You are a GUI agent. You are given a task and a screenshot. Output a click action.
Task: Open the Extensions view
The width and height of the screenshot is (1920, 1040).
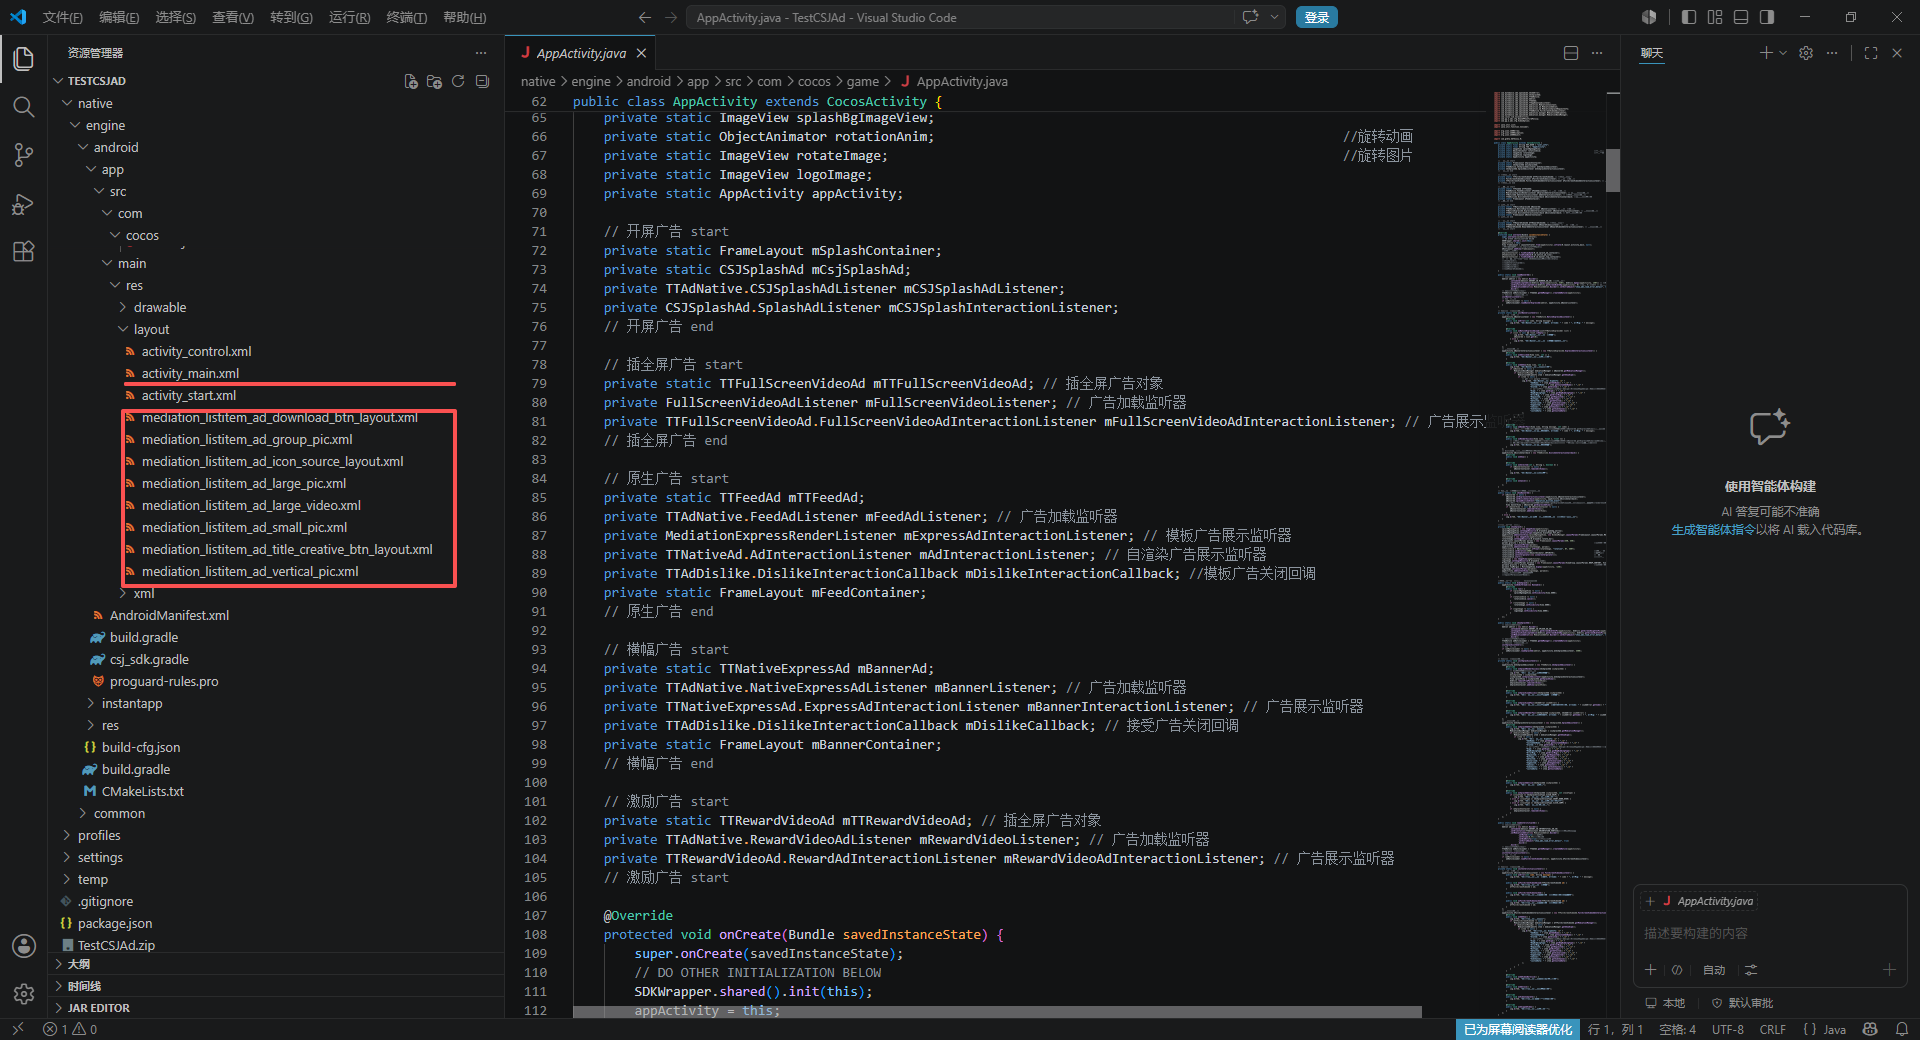pos(24,252)
